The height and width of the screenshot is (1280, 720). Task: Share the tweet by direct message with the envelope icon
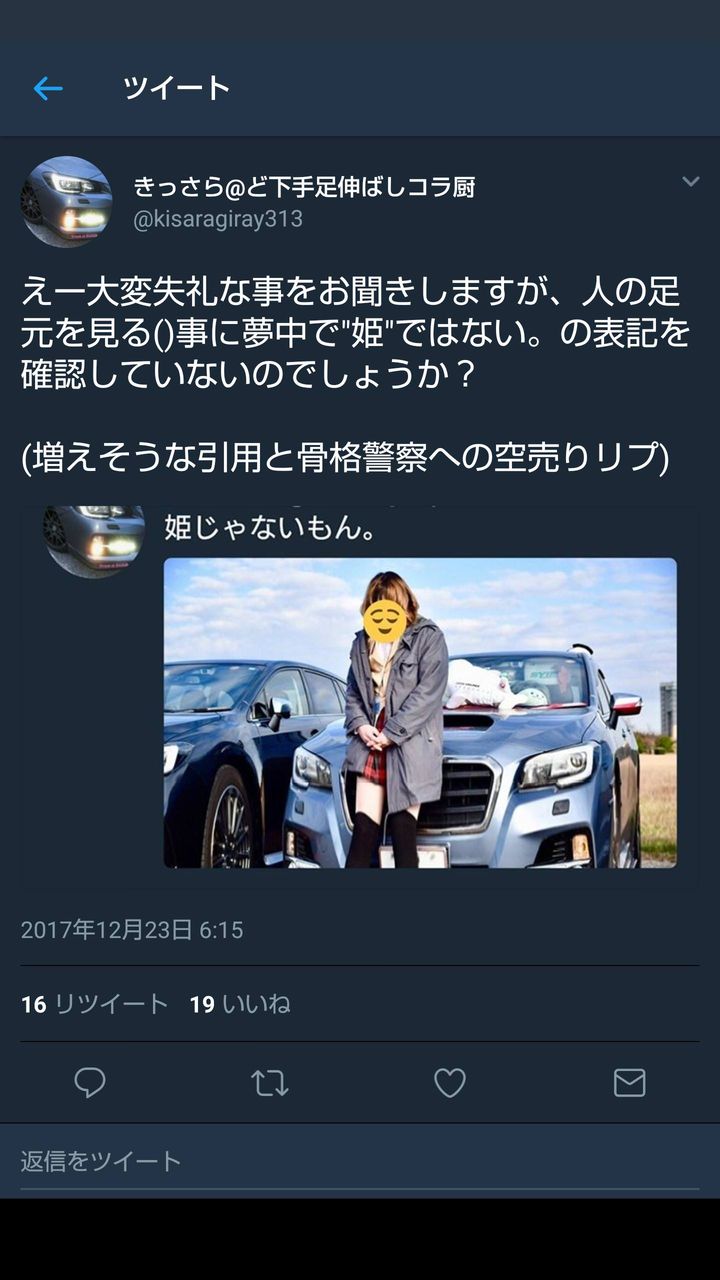629,1082
